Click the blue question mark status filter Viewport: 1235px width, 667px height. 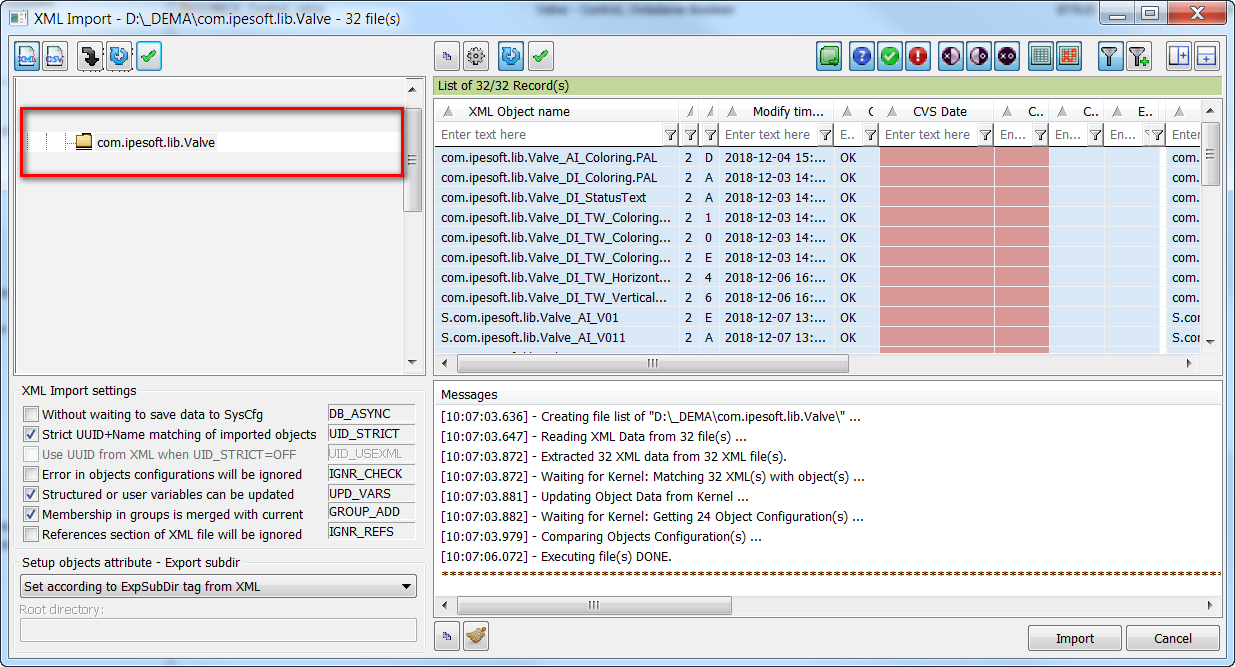click(861, 57)
